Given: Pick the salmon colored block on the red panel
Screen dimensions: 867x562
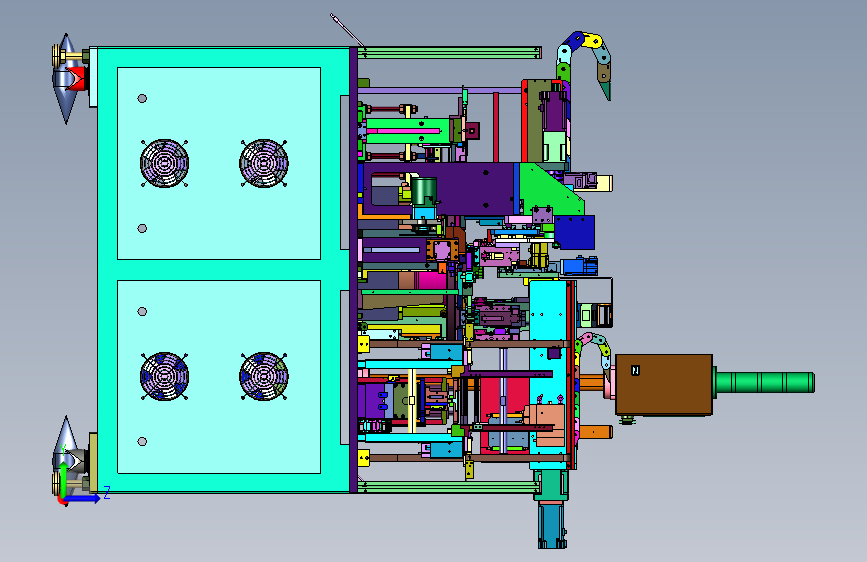Looking at the screenshot, I should tap(545, 425).
